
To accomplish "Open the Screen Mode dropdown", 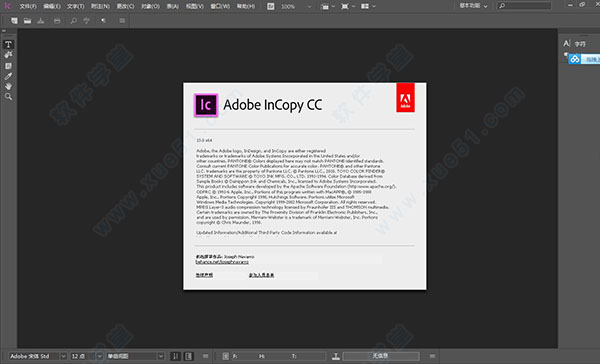I will [x=347, y=7].
